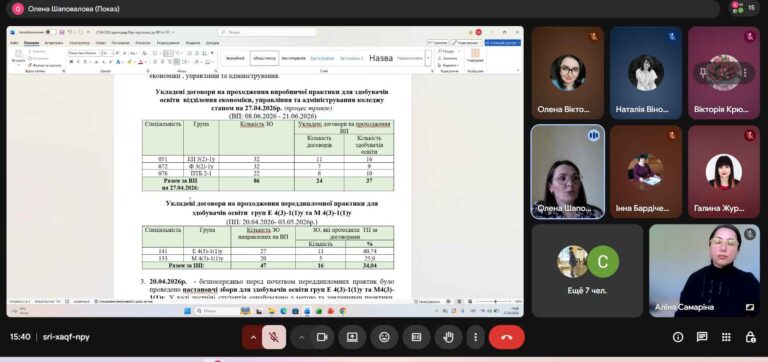The image size is (768, 362).
Task: Open video settings chevron beside the camera
Action: pyautogui.click(x=301, y=337)
